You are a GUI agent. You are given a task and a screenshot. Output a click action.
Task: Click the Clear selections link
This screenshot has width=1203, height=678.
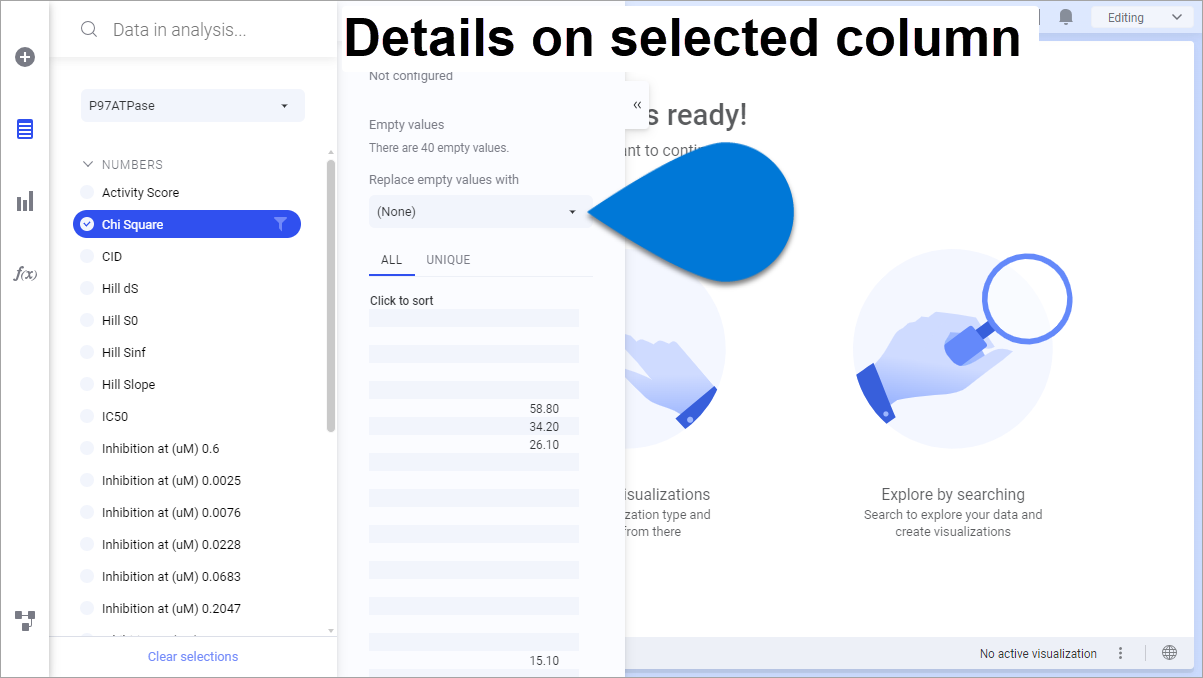click(x=193, y=656)
